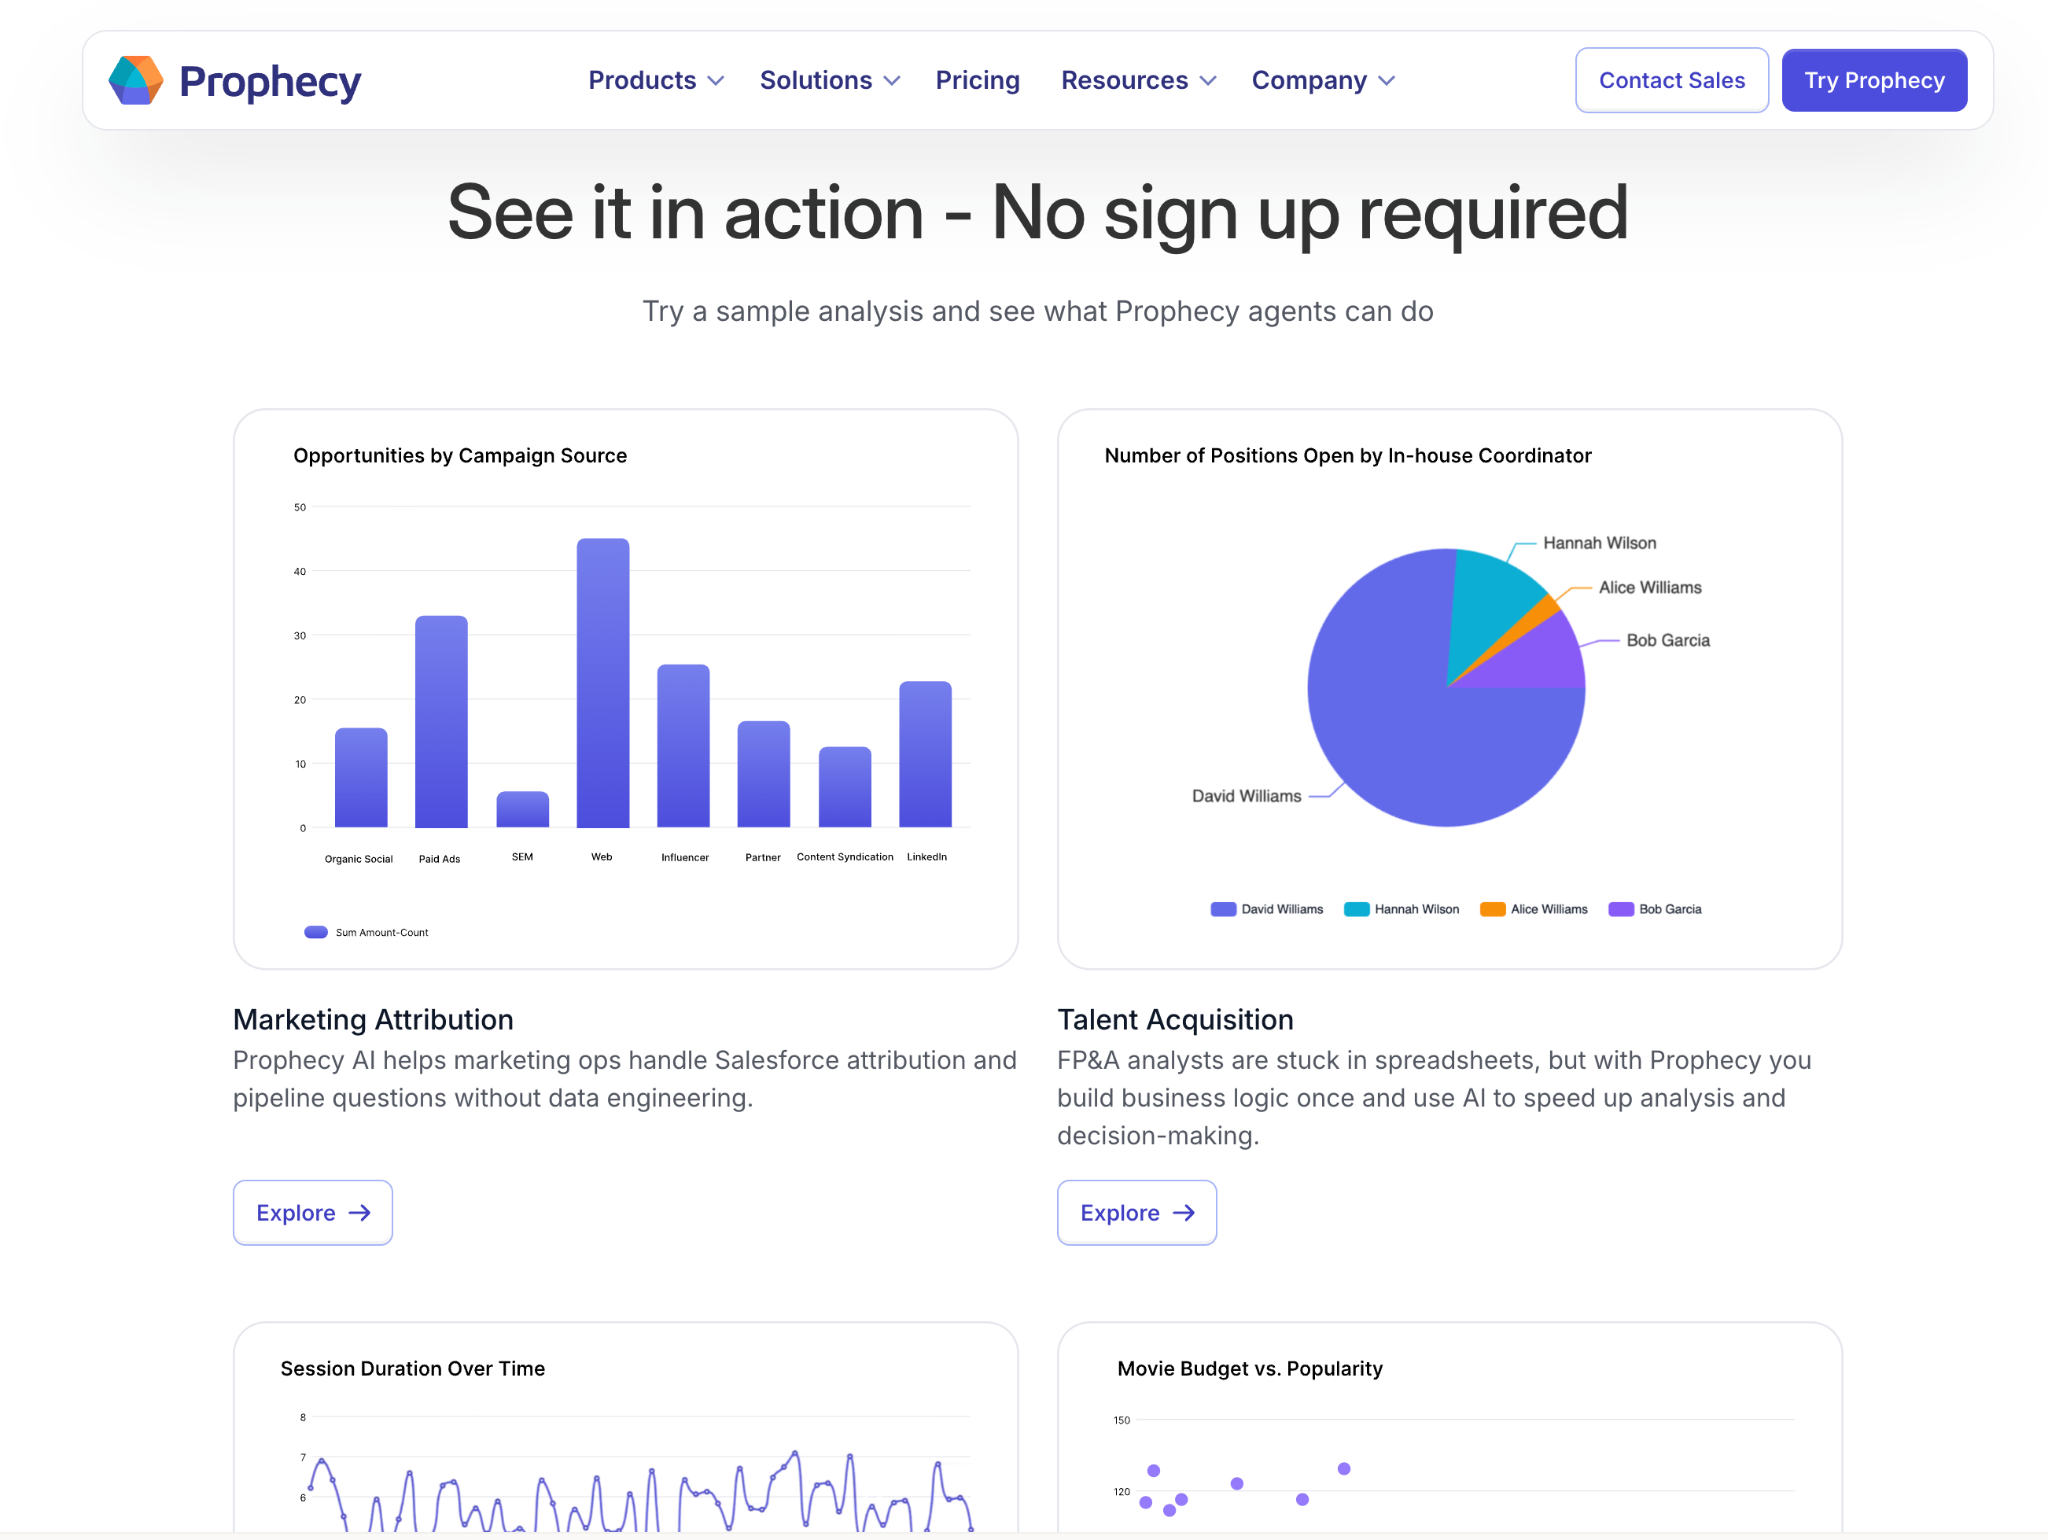2048x1540 pixels.
Task: Open the Session Duration Over Time chart
Action: pos(626,1428)
